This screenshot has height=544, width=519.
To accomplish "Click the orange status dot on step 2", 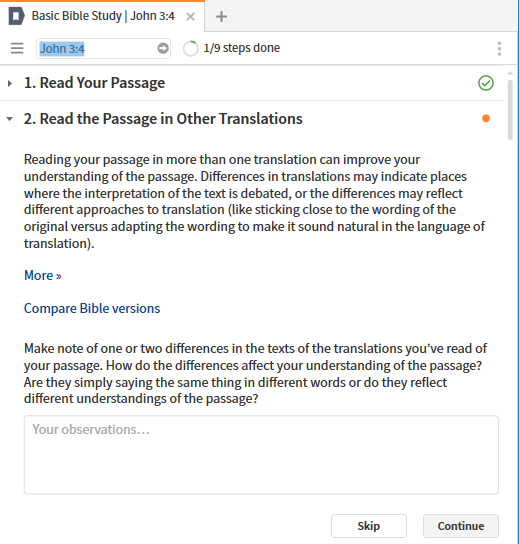I will pos(486,119).
